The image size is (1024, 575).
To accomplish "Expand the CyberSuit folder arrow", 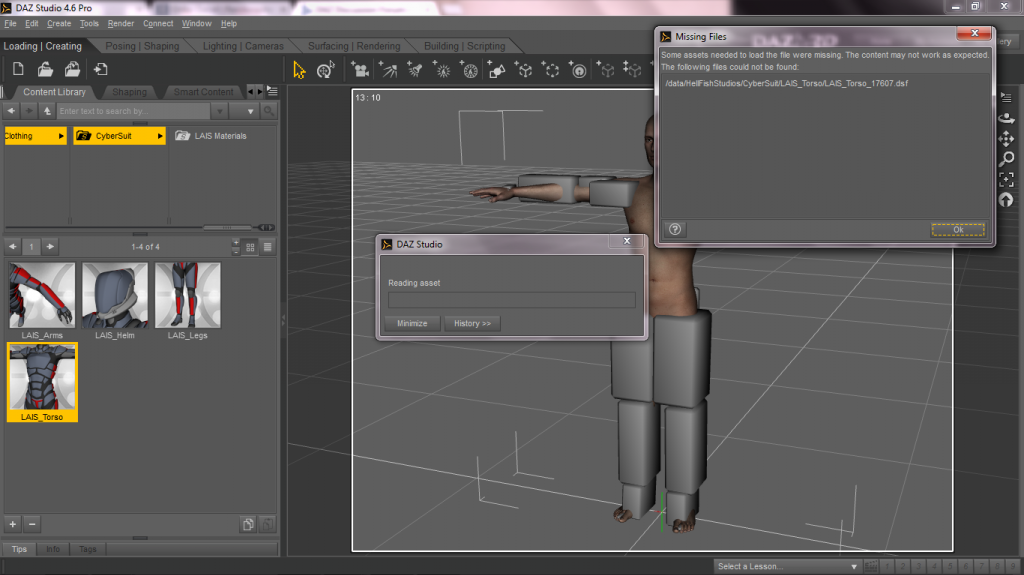I will click(160, 136).
